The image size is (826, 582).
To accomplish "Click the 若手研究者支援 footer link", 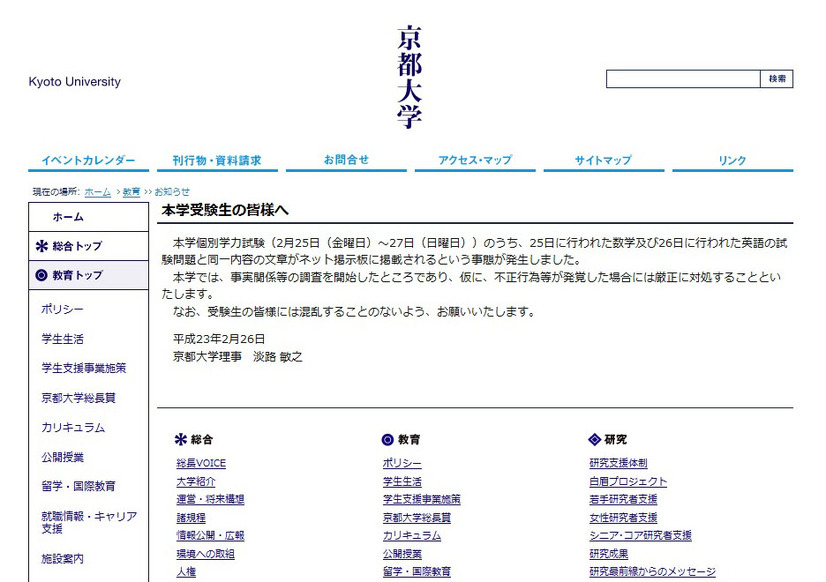I will (x=623, y=499).
